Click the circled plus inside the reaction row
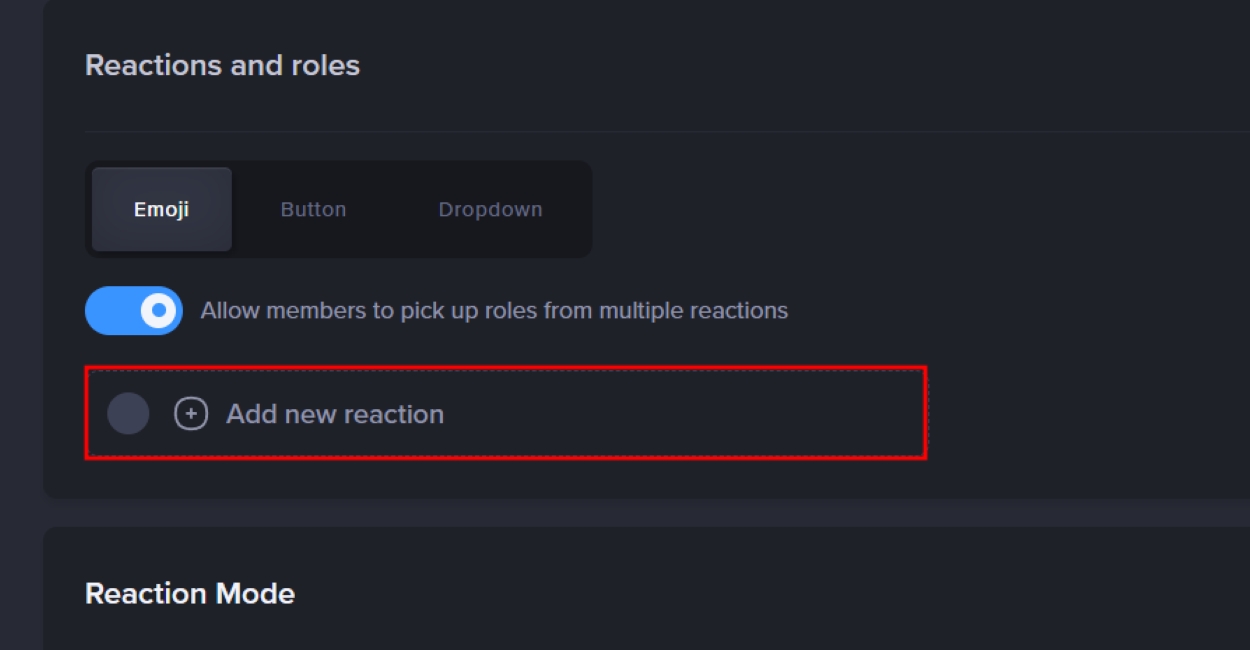The height and width of the screenshot is (650, 1250). click(191, 412)
